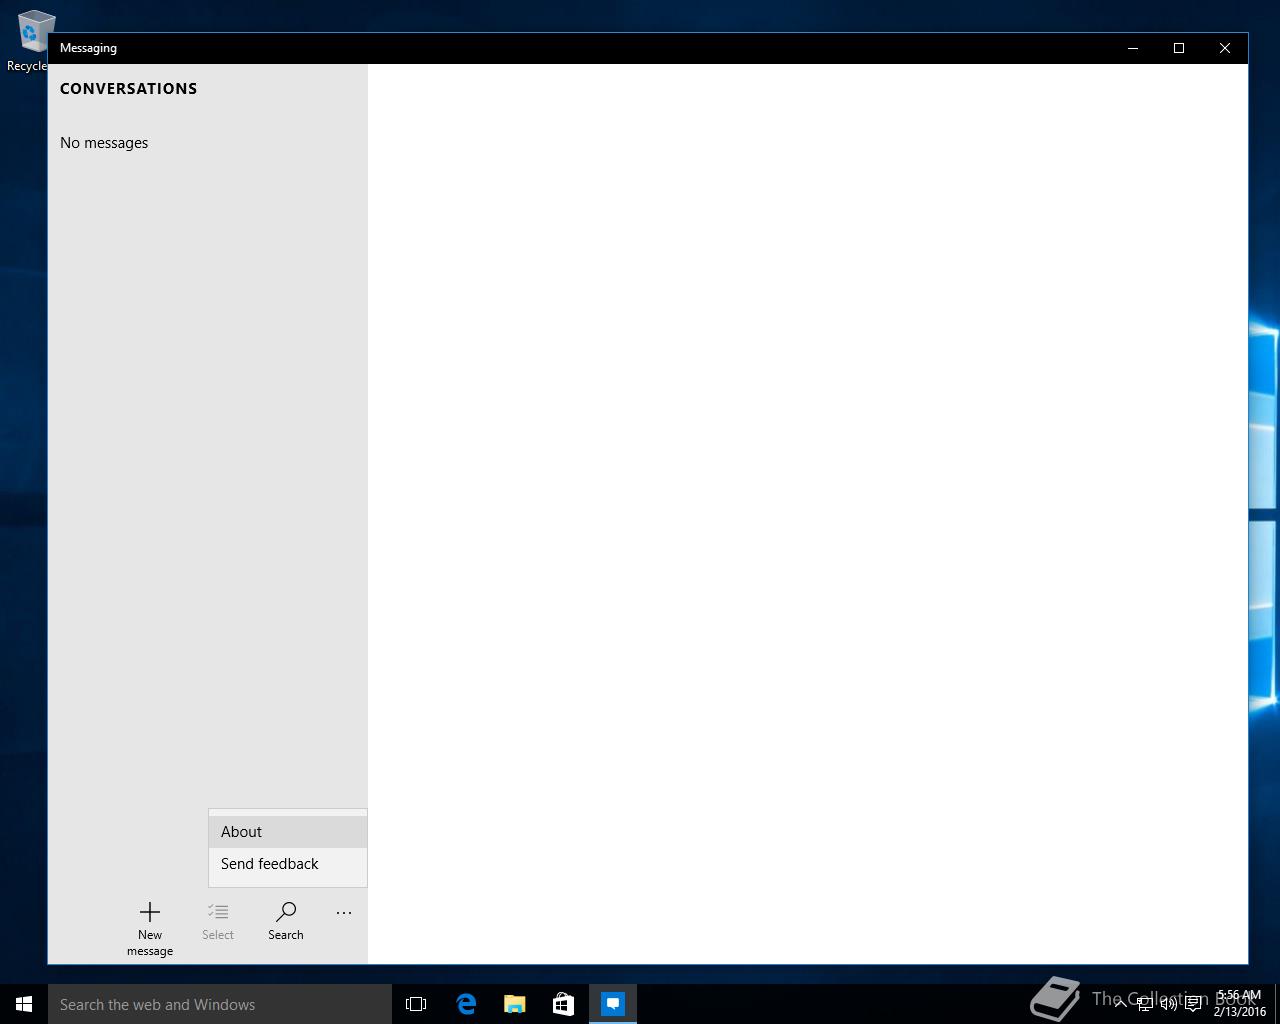This screenshot has width=1280, height=1024.
Task: Maximize the Messaging window
Action: click(1179, 48)
